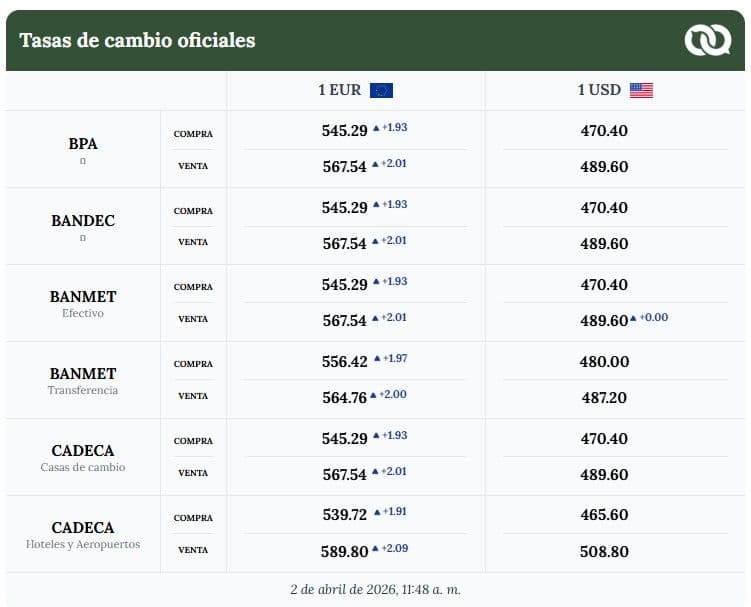Click the European Union flag icon
The width and height of the screenshot is (751, 607).
click(x=381, y=90)
